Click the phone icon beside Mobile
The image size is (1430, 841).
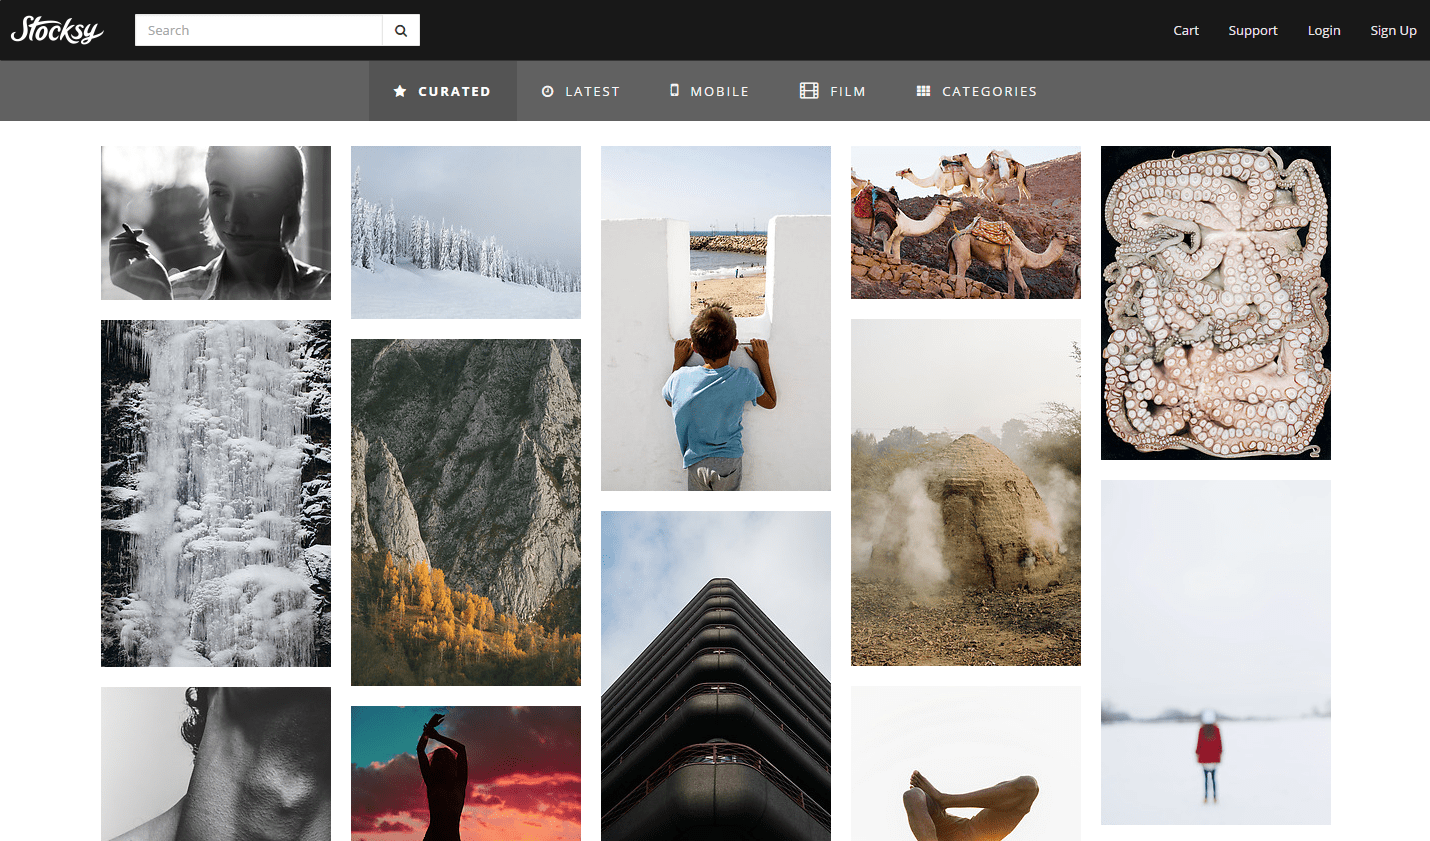[674, 91]
